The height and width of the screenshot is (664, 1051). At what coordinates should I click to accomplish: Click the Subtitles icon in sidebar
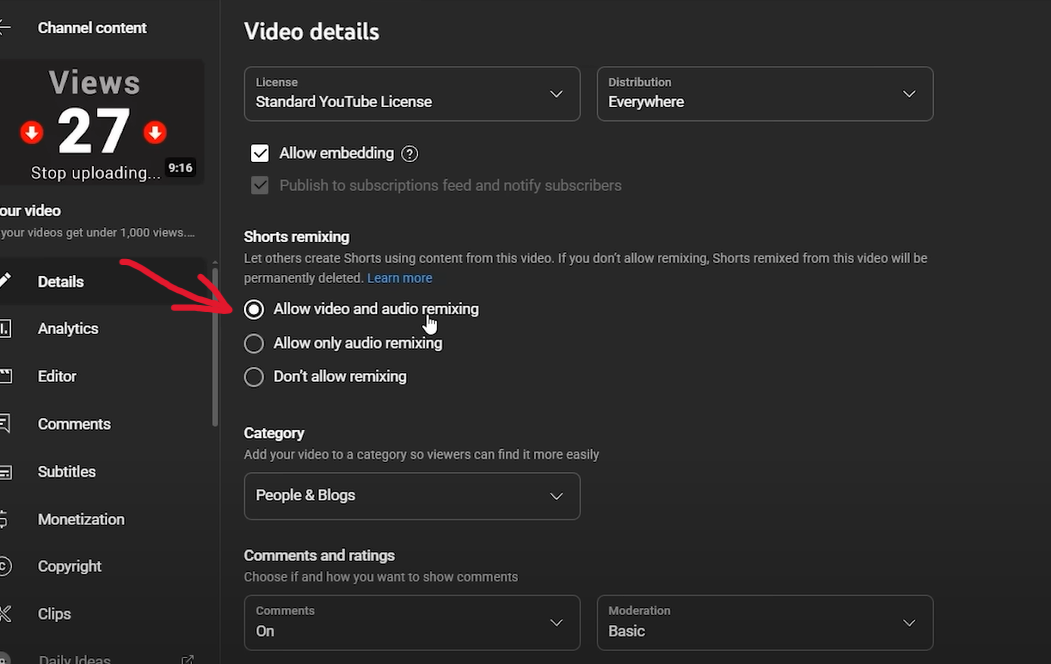coord(5,472)
